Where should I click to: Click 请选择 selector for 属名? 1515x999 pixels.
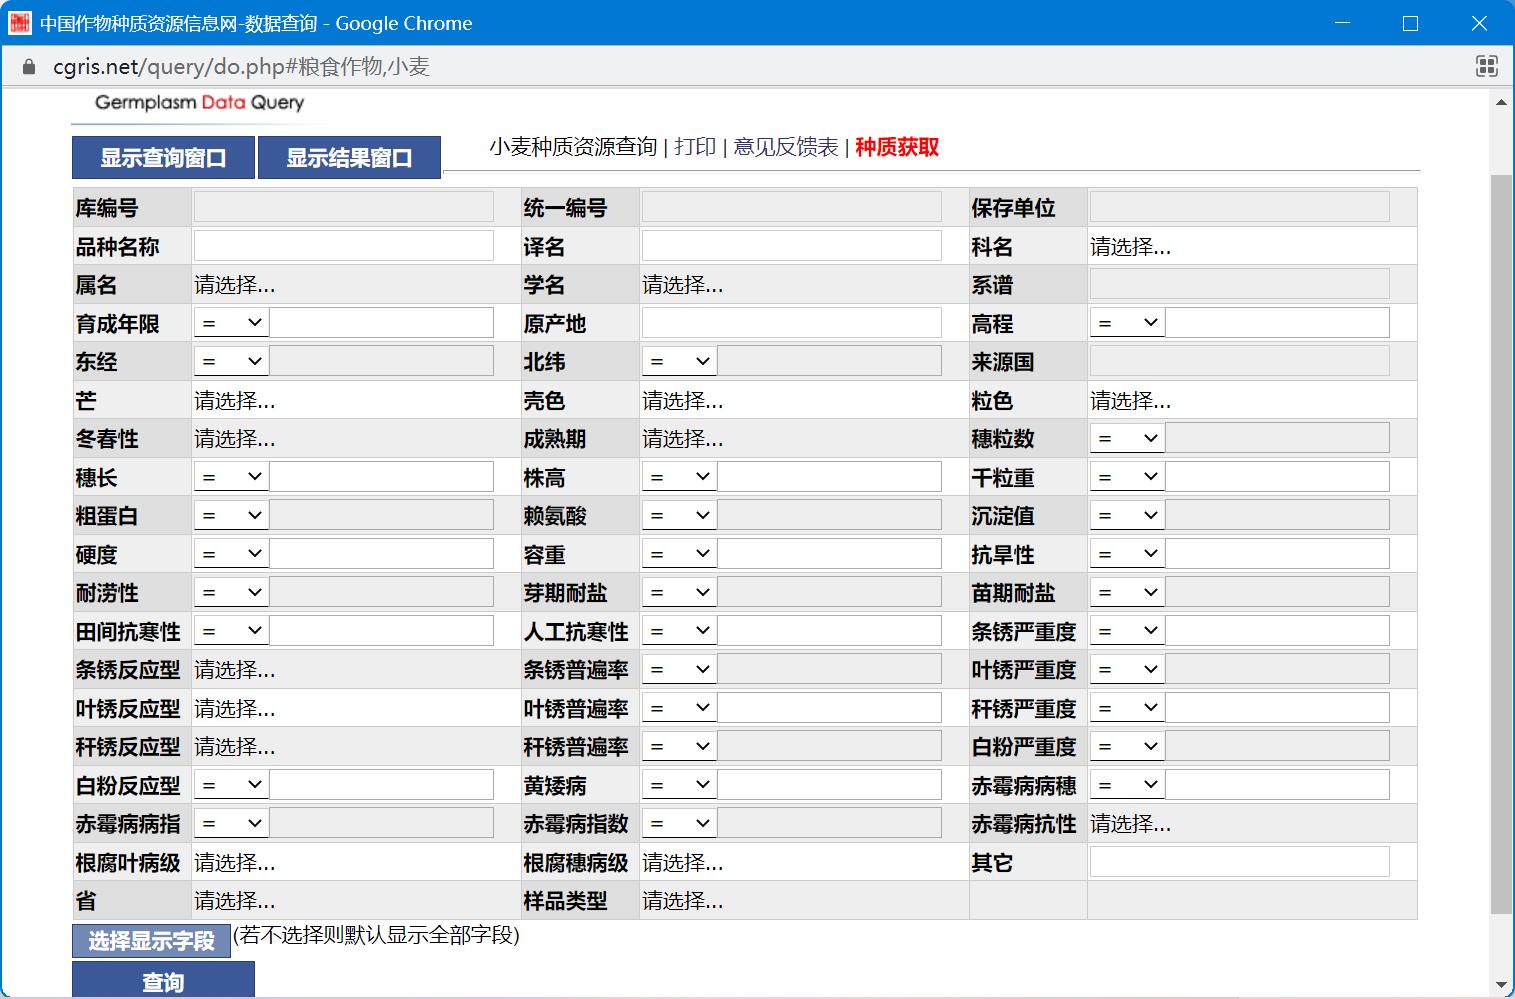(x=234, y=285)
